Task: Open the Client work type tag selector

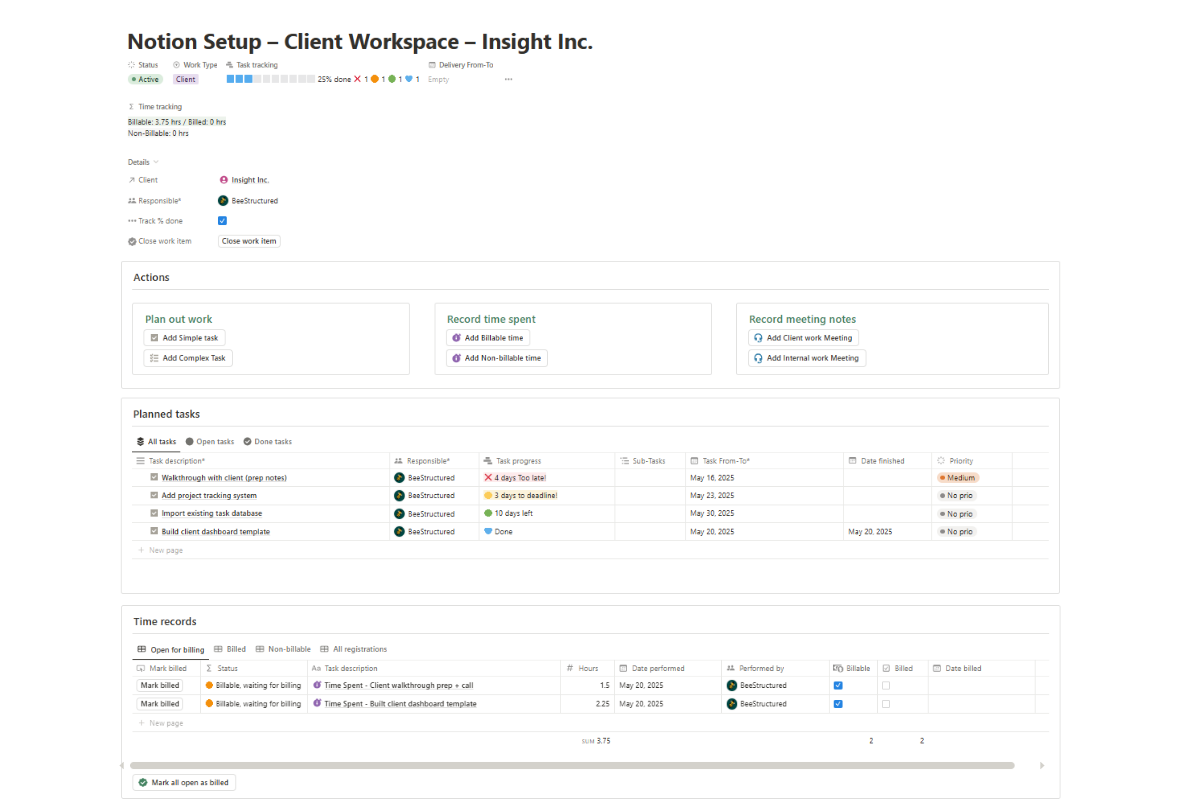Action: pos(186,79)
